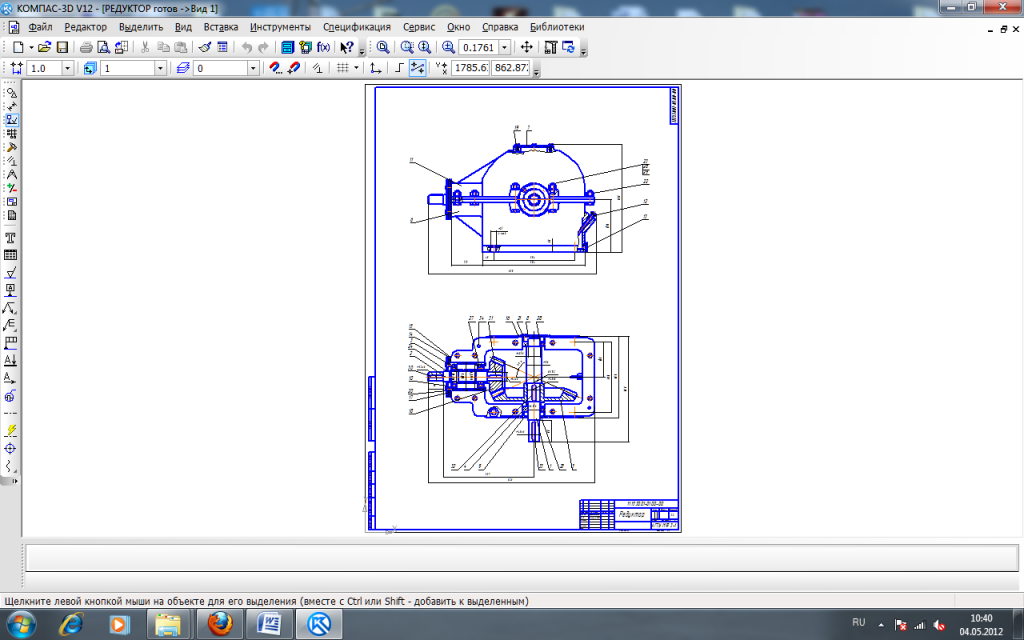Click the zoom value field 0.1761

point(478,47)
